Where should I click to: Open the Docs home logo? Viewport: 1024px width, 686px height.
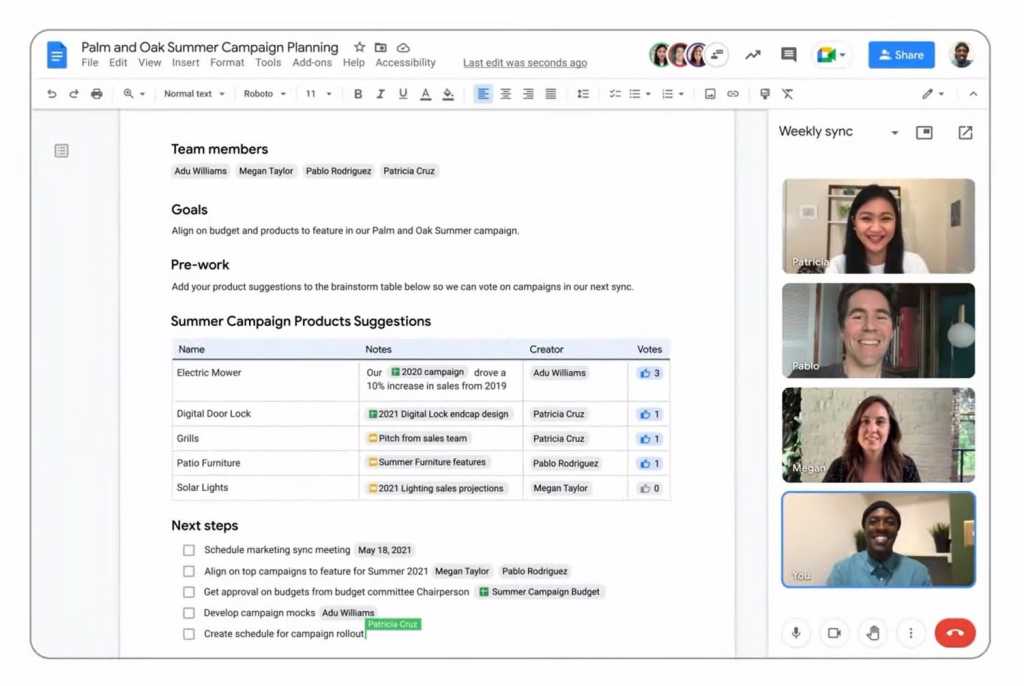tap(57, 55)
